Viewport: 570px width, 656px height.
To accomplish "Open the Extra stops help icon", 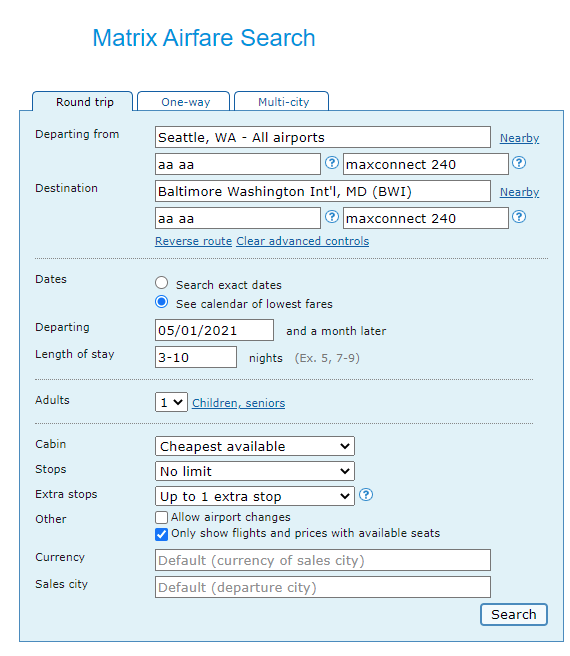I will [x=366, y=495].
